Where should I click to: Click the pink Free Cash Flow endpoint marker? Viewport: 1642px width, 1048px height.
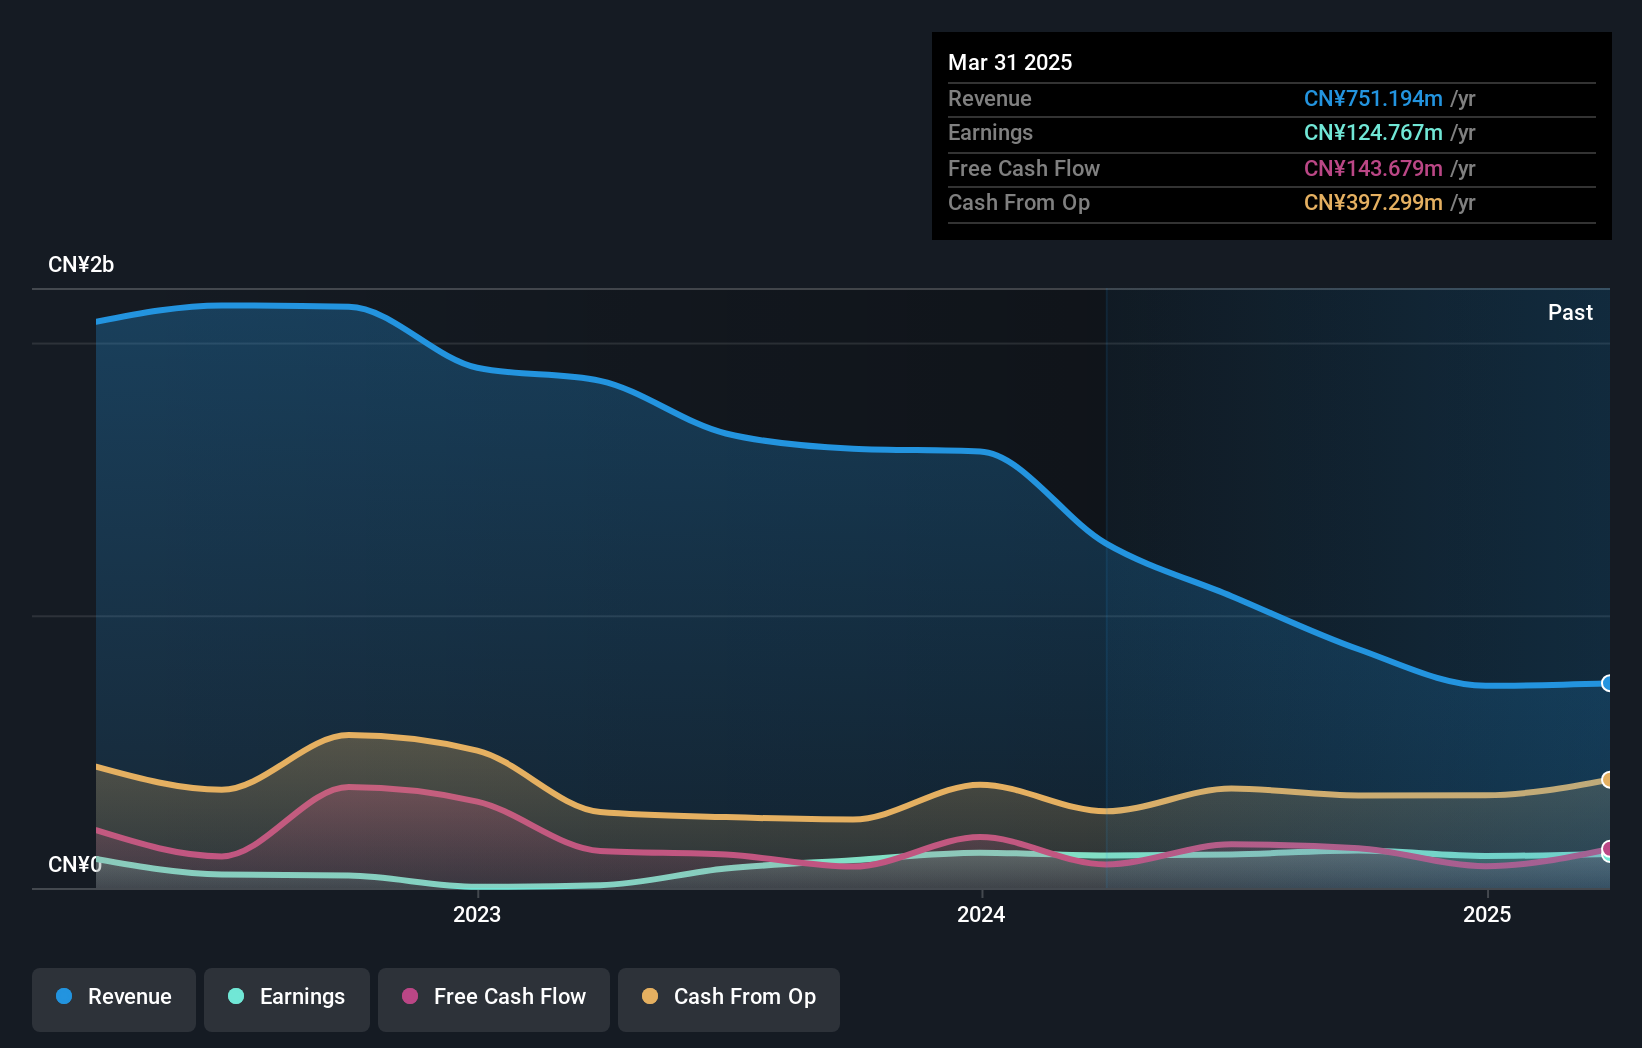pos(1607,848)
